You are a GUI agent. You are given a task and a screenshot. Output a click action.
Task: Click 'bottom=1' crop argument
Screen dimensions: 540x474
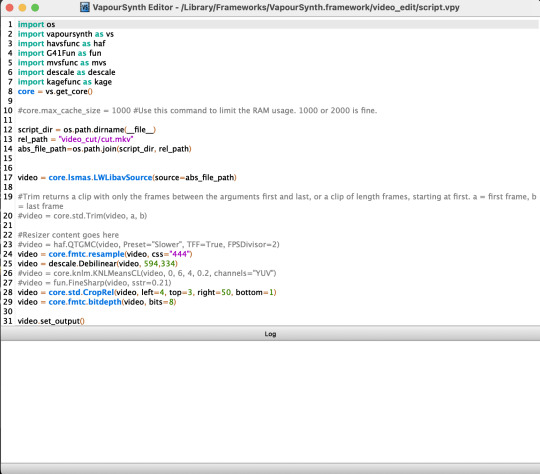(x=255, y=292)
